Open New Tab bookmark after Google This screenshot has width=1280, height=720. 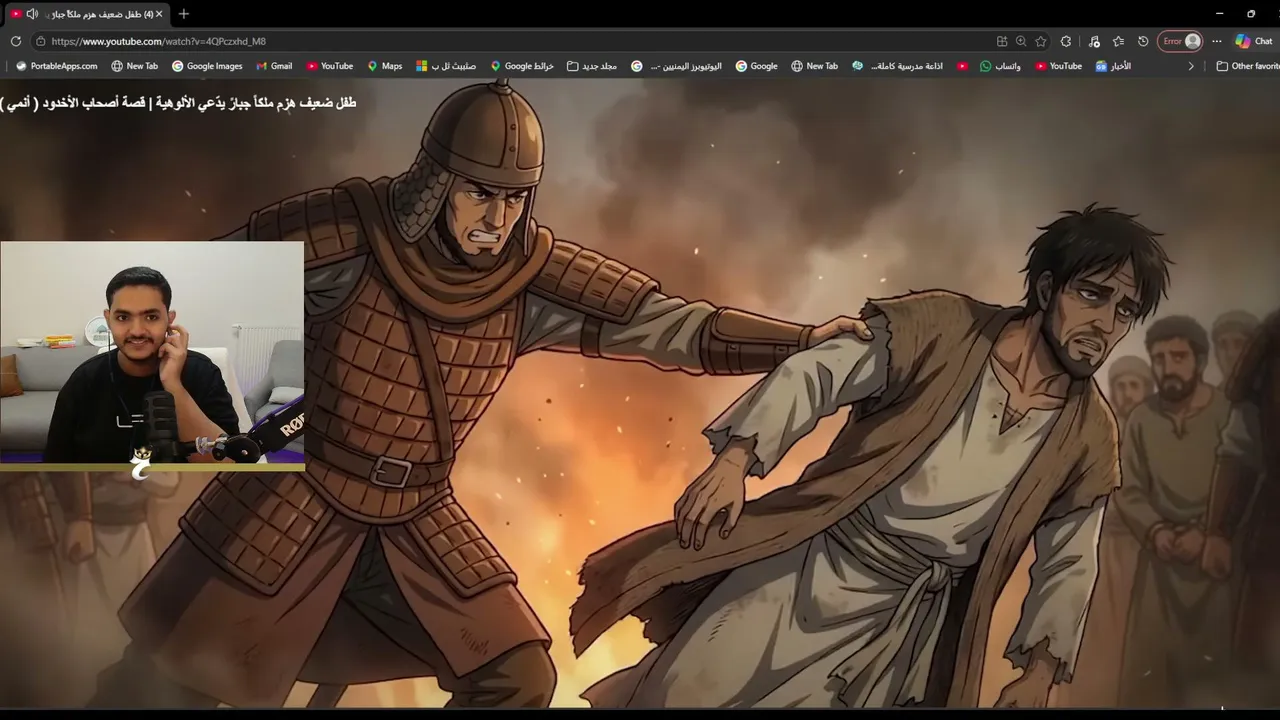click(815, 66)
